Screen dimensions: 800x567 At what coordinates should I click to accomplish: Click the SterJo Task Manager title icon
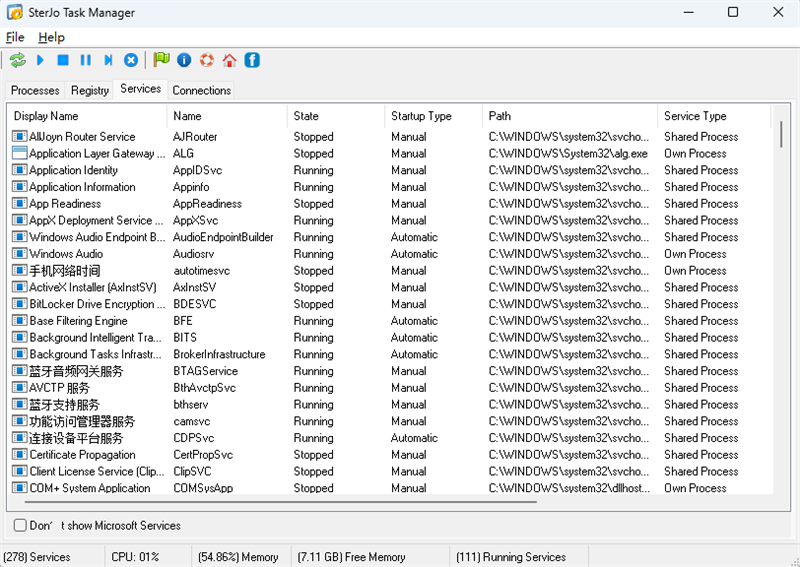tap(15, 12)
